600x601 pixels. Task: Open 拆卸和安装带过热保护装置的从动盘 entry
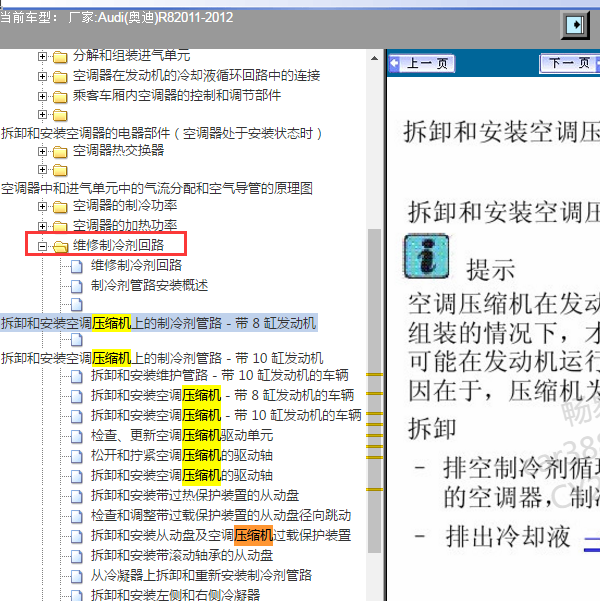[x=195, y=495]
